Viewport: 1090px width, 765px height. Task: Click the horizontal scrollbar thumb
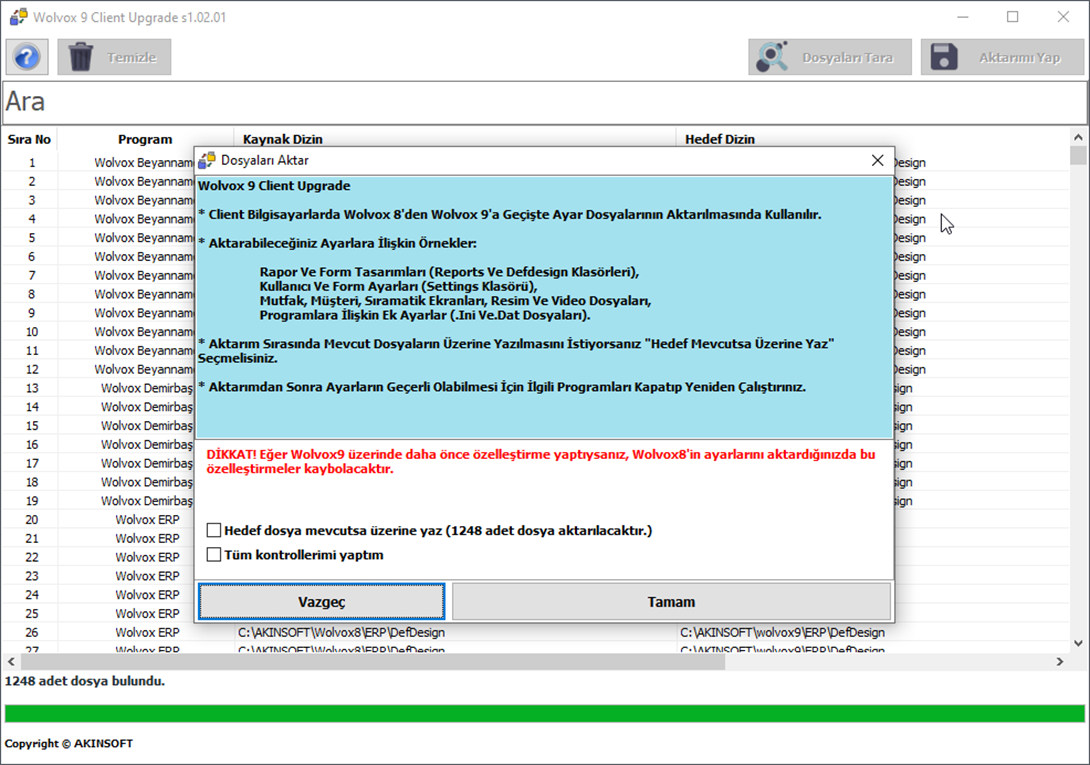(x=372, y=661)
